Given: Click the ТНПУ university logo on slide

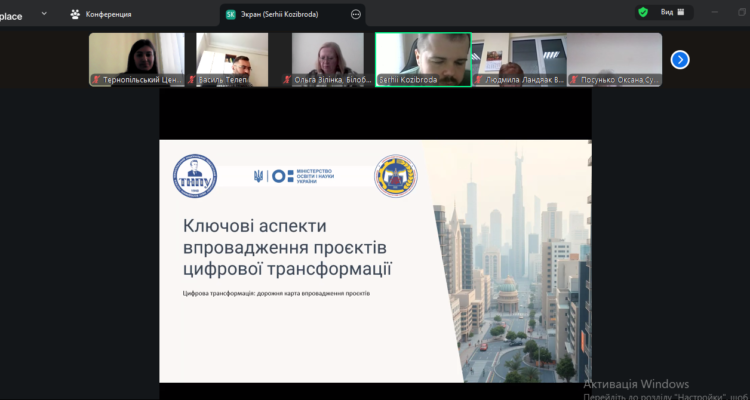Looking at the screenshot, I should pos(195,175).
